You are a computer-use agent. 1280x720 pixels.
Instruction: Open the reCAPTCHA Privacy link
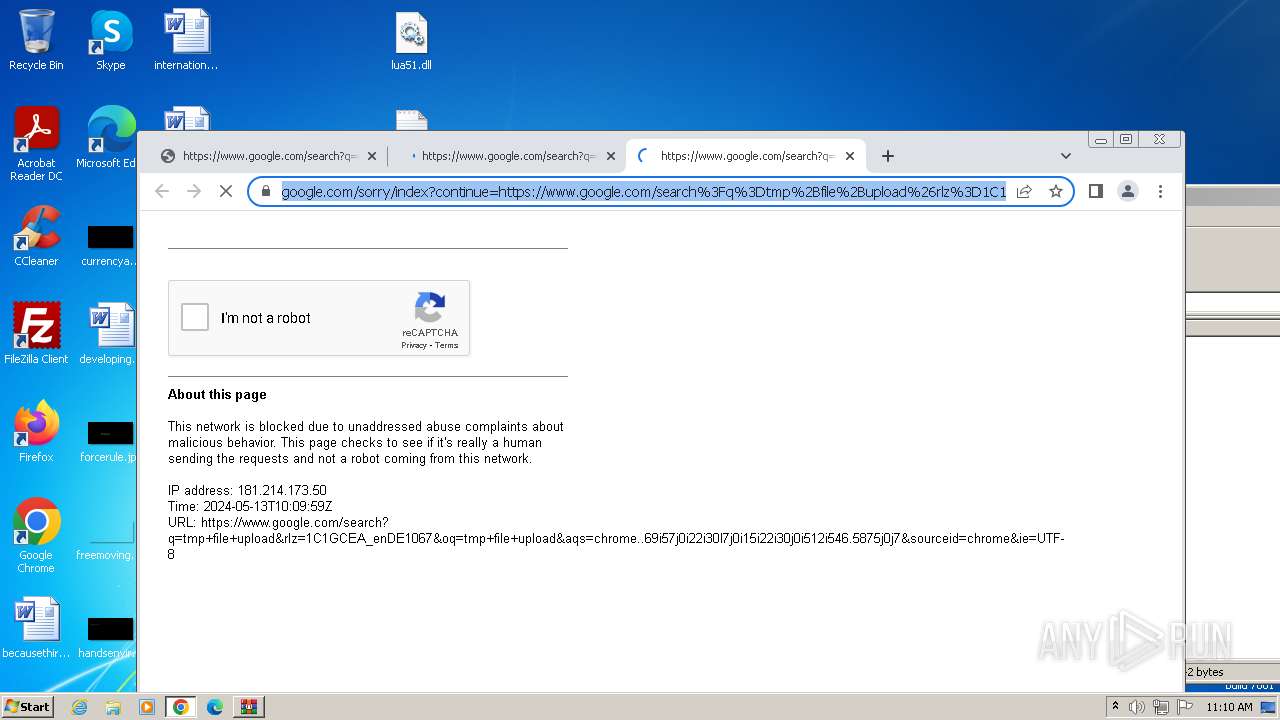(x=414, y=346)
